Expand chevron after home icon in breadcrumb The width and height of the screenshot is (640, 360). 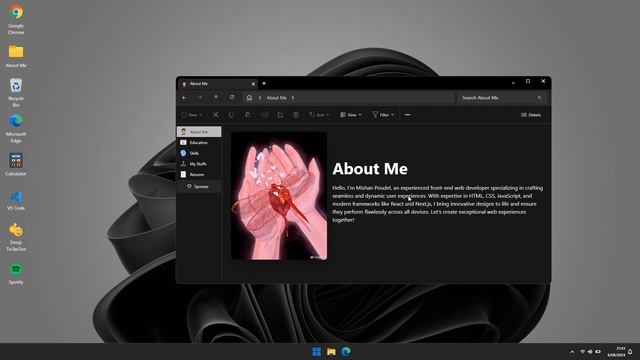pos(260,98)
